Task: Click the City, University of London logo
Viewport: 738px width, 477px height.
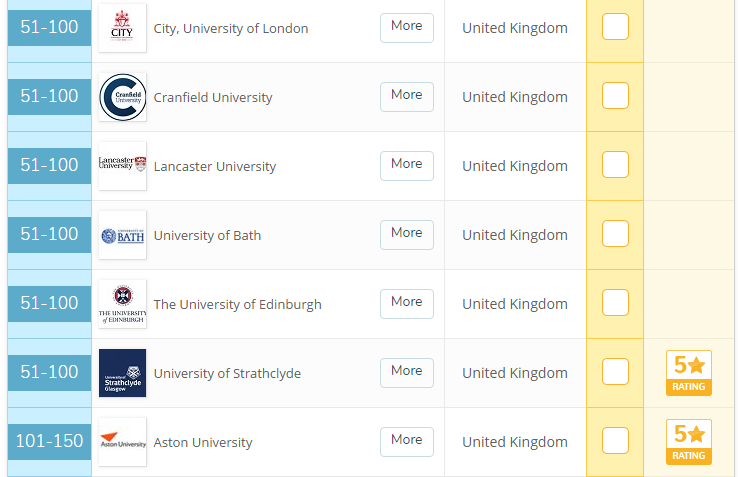Action: point(122,28)
